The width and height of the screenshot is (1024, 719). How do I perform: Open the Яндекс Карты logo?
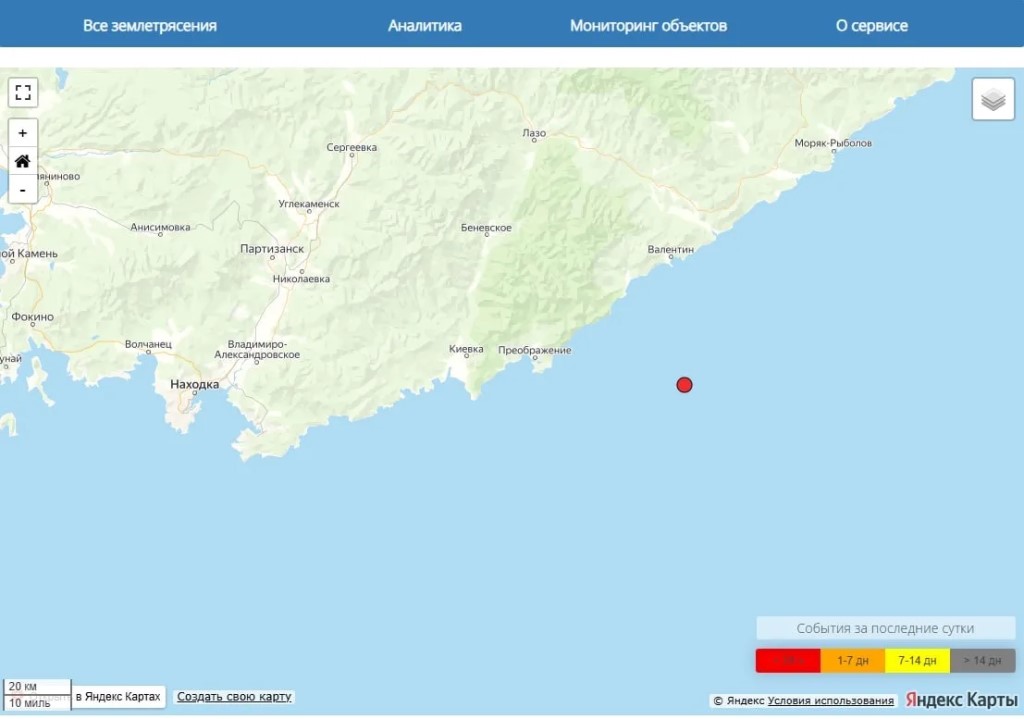click(961, 700)
